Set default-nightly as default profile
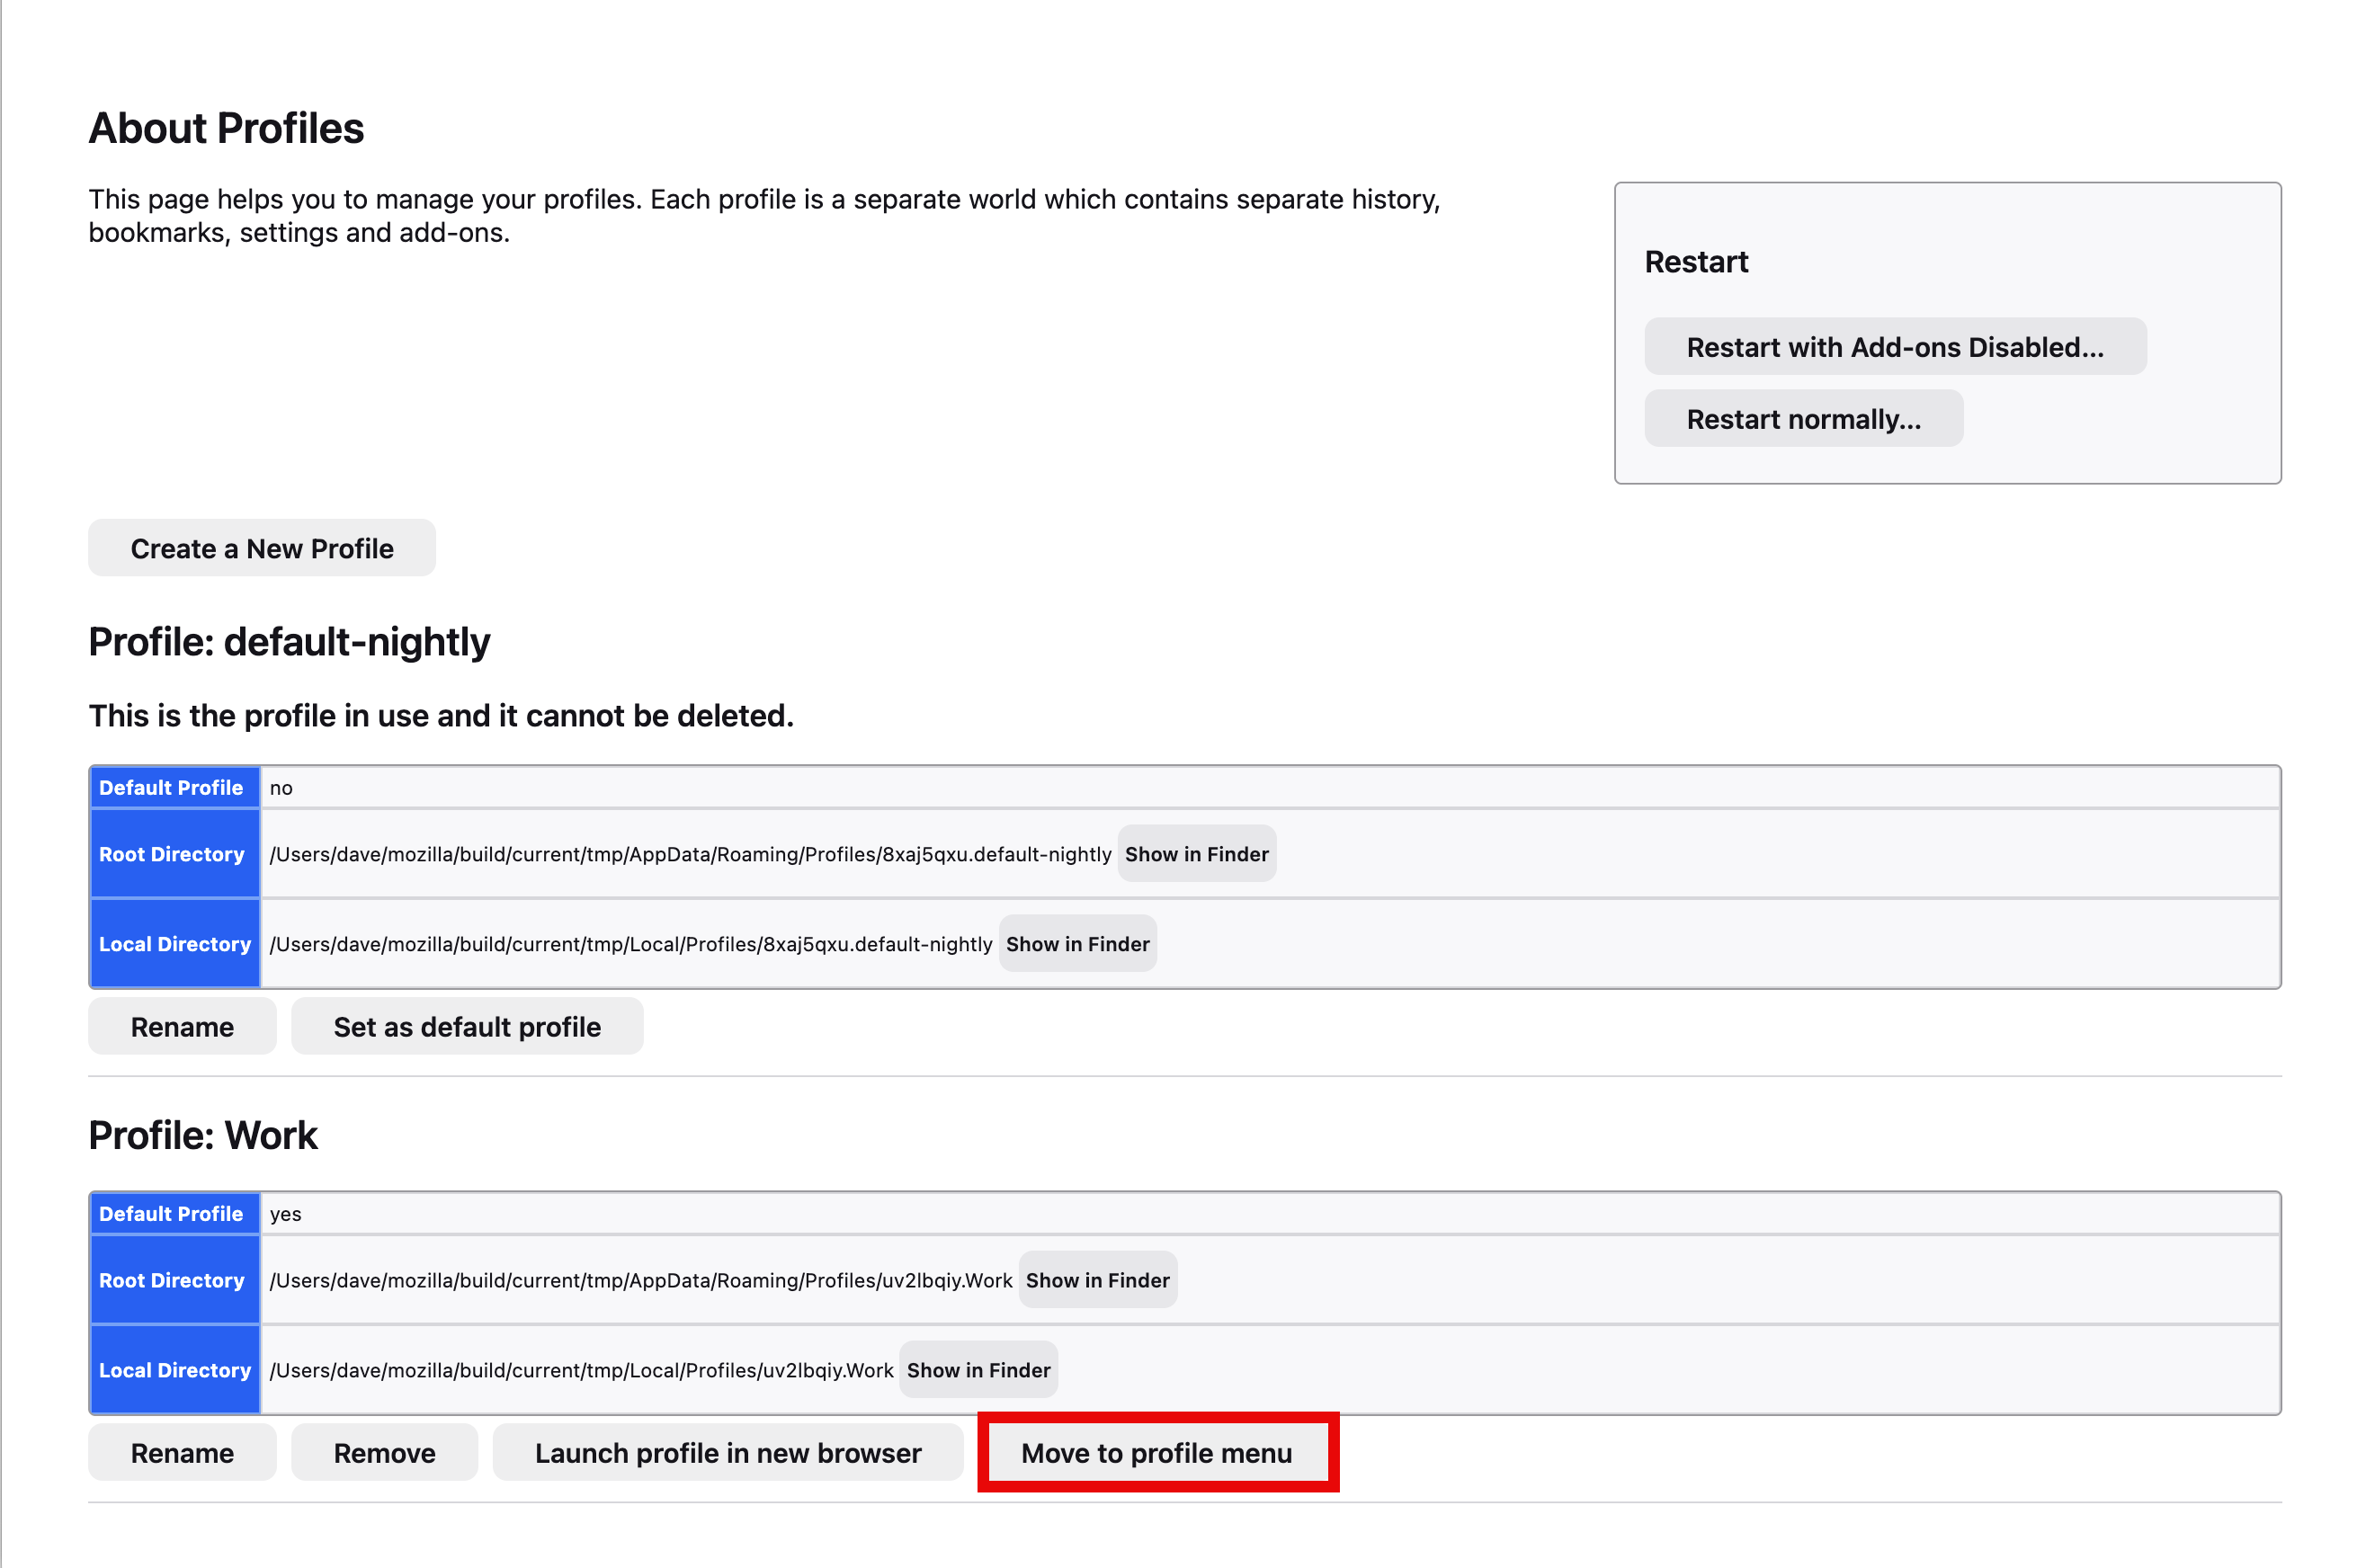The image size is (2366, 1568). pyautogui.click(x=467, y=1027)
